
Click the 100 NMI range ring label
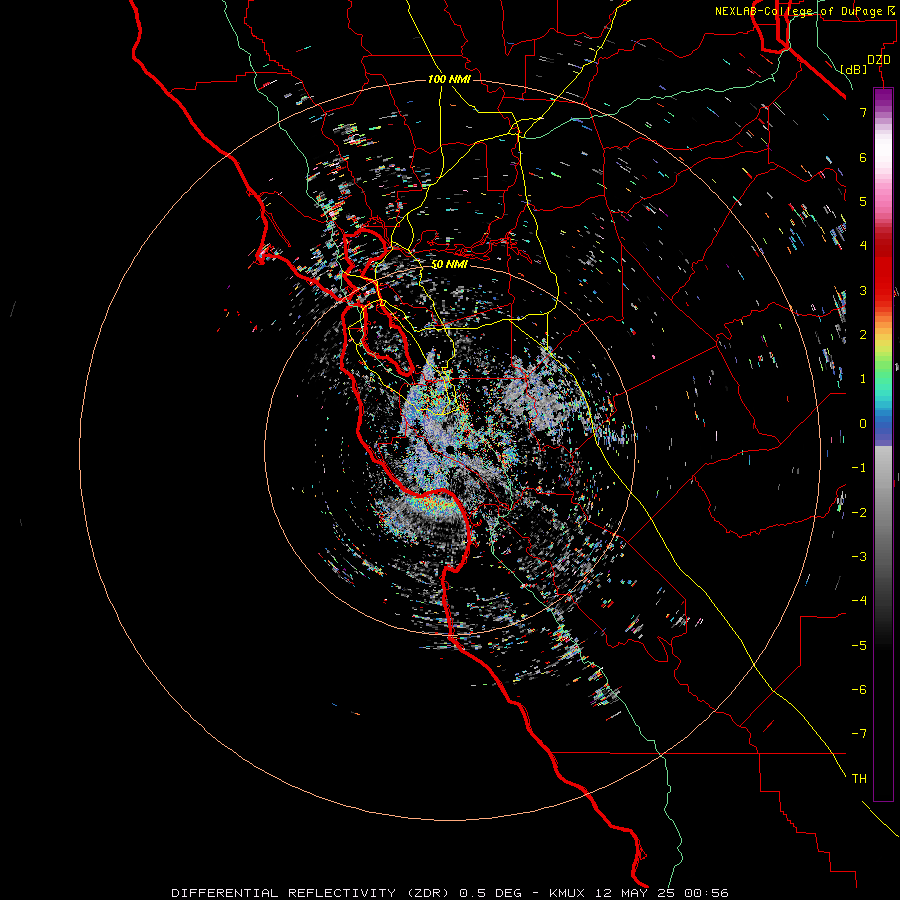tap(449, 79)
